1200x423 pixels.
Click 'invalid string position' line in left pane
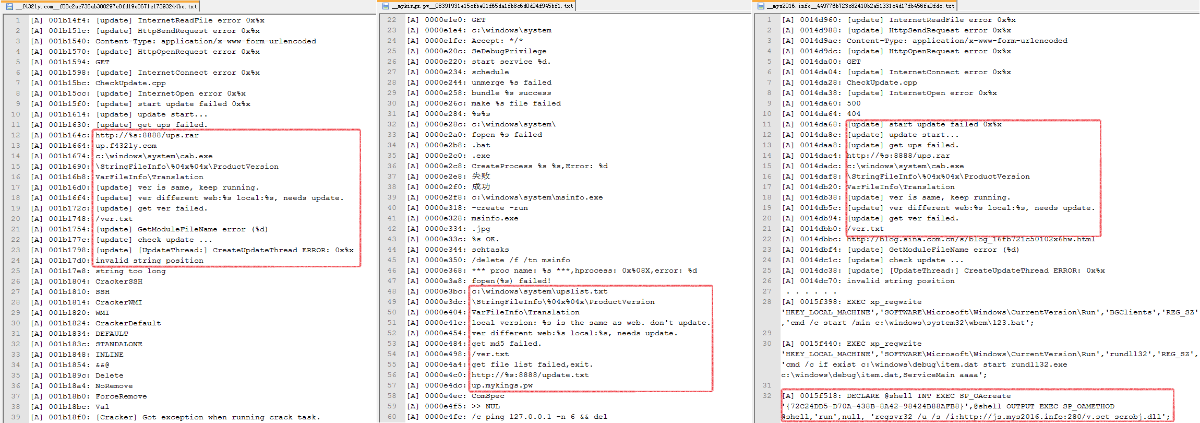[x=148, y=261]
